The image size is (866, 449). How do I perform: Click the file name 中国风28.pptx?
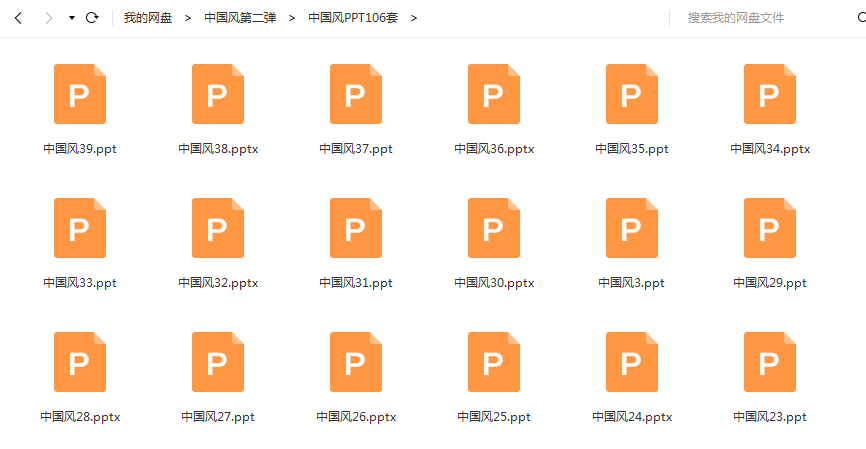(80, 417)
